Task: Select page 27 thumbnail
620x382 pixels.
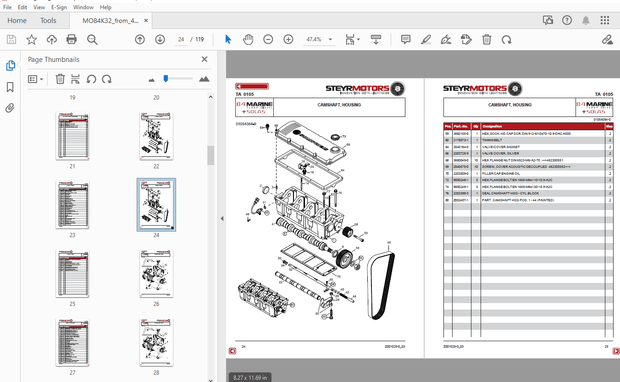Action: pos(72,342)
